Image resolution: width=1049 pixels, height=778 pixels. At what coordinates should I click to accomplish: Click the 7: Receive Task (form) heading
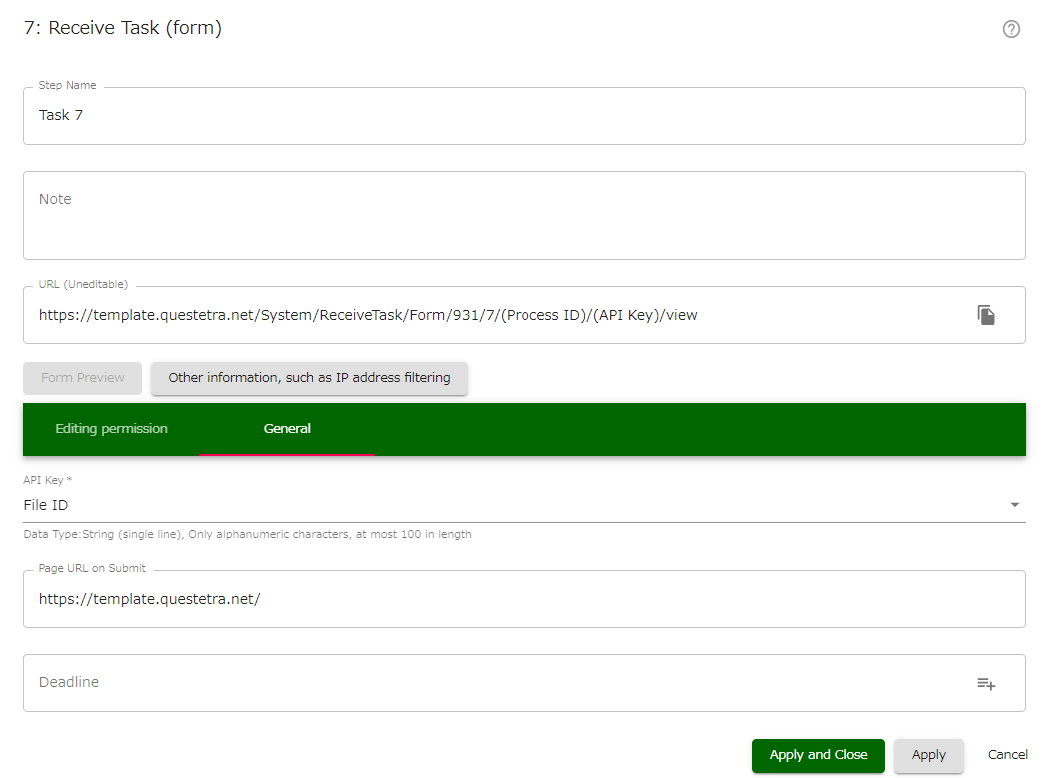(122, 28)
